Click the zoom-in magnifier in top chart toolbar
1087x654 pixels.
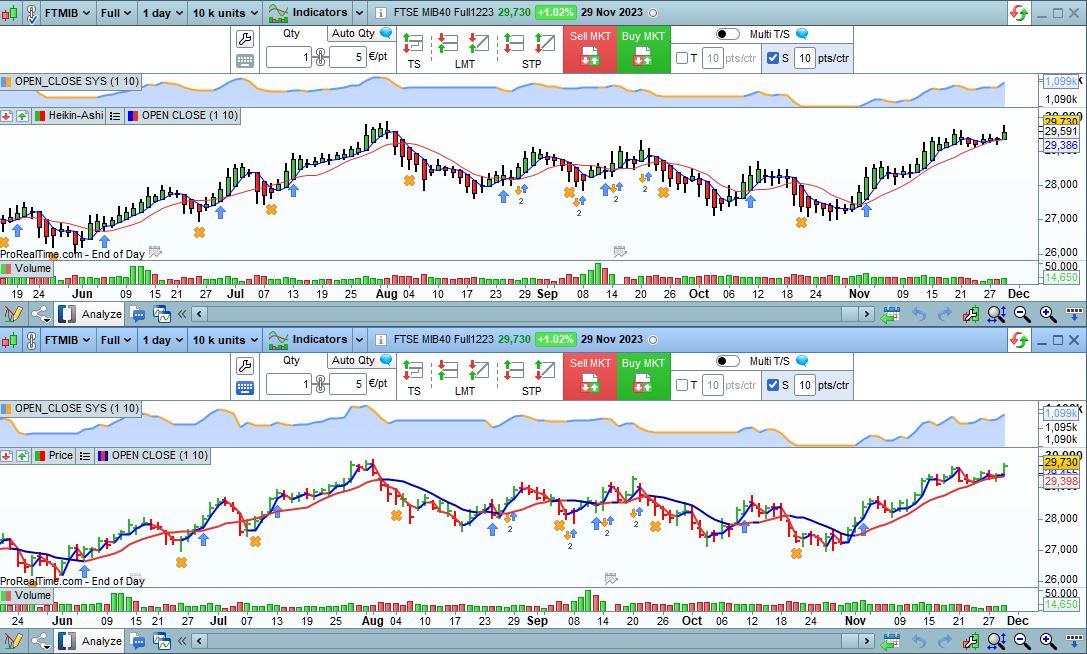pyautogui.click(x=1047, y=314)
